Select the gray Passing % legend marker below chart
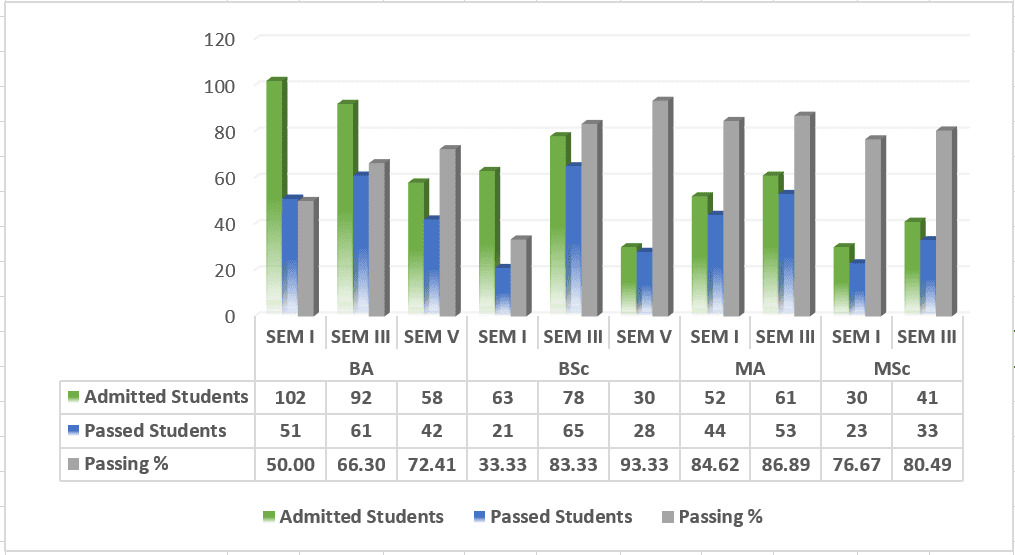Viewport: 1015px width, 555px height. pos(668,517)
